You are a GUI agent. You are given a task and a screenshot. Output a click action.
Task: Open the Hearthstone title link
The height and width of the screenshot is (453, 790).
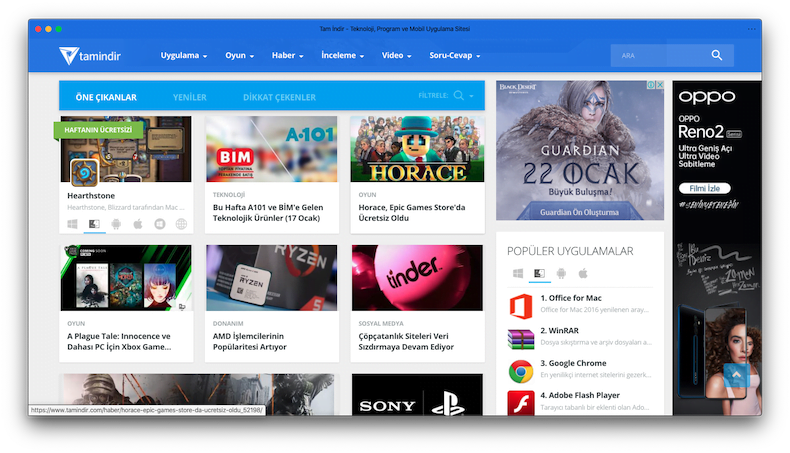pos(91,196)
